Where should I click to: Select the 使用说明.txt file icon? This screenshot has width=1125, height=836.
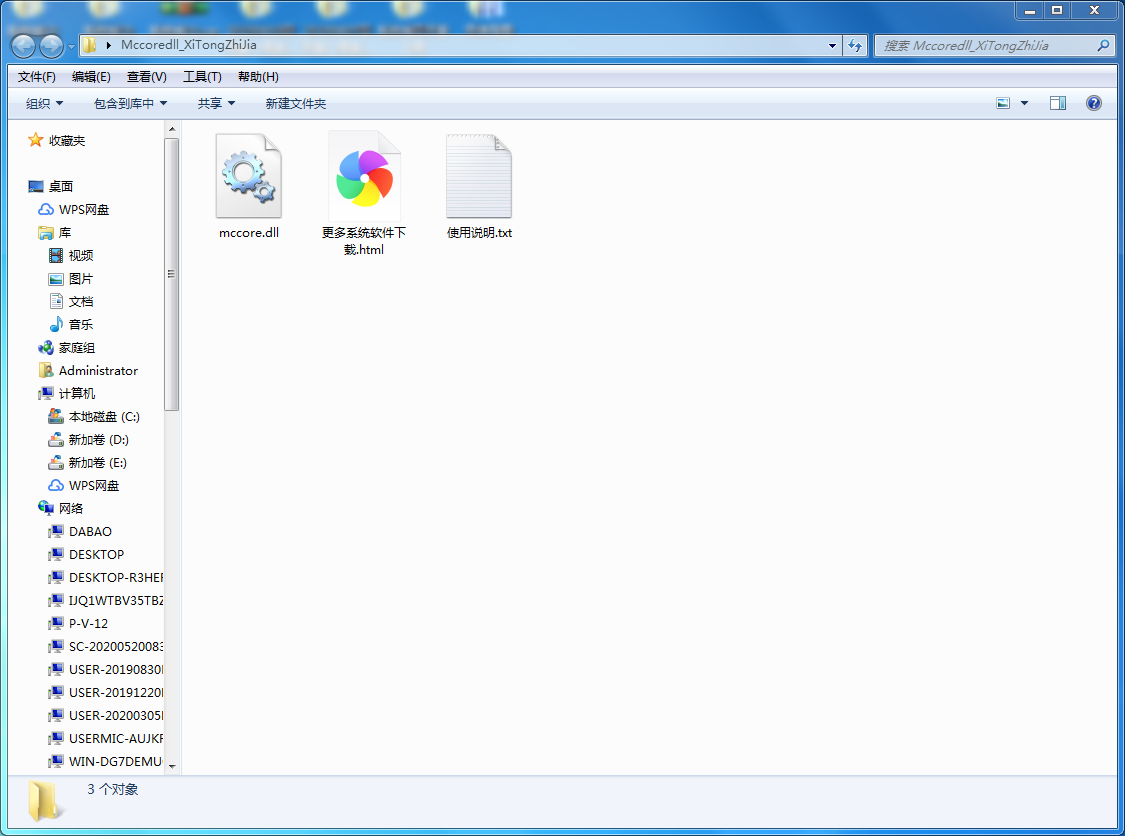pyautogui.click(x=479, y=176)
